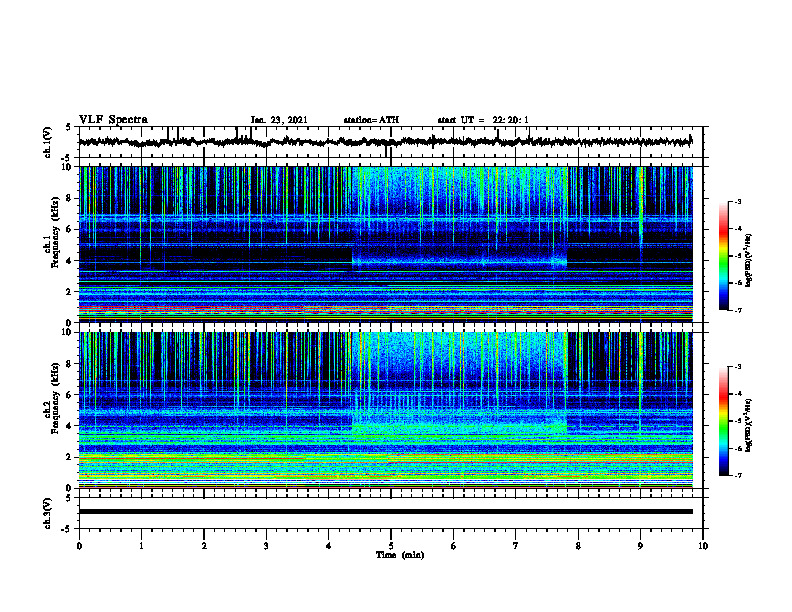Click the "-3" label on ch.2 colorbar

[737, 367]
